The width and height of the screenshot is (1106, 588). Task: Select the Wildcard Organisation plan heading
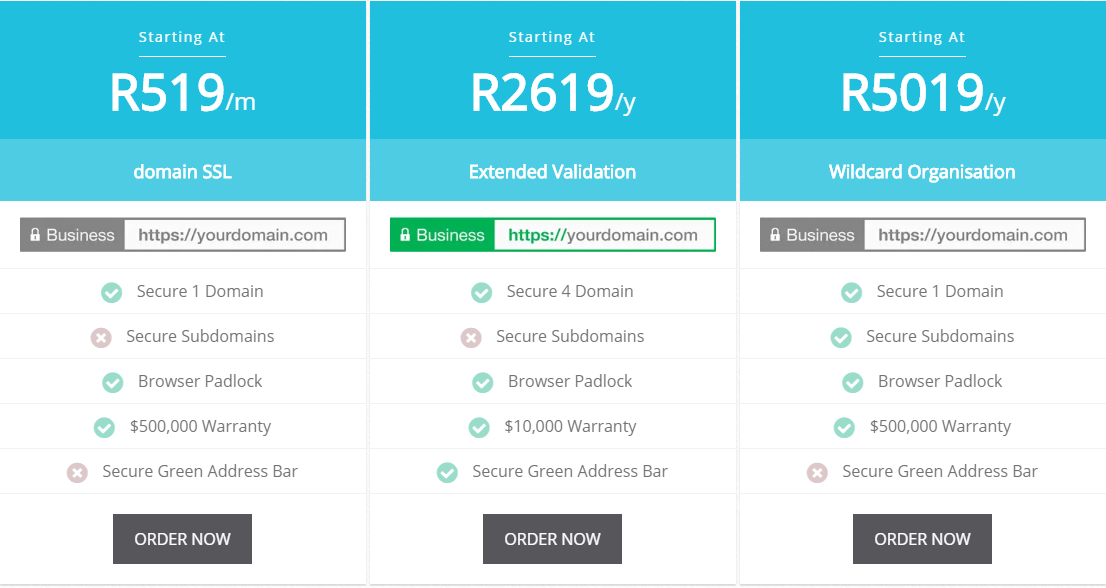click(x=922, y=172)
